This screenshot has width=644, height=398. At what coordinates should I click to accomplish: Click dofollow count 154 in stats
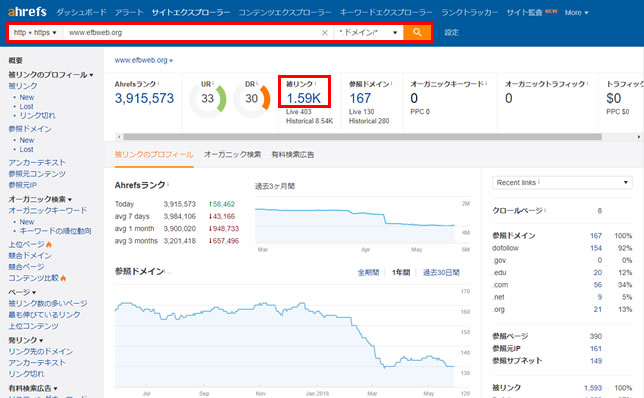point(596,248)
